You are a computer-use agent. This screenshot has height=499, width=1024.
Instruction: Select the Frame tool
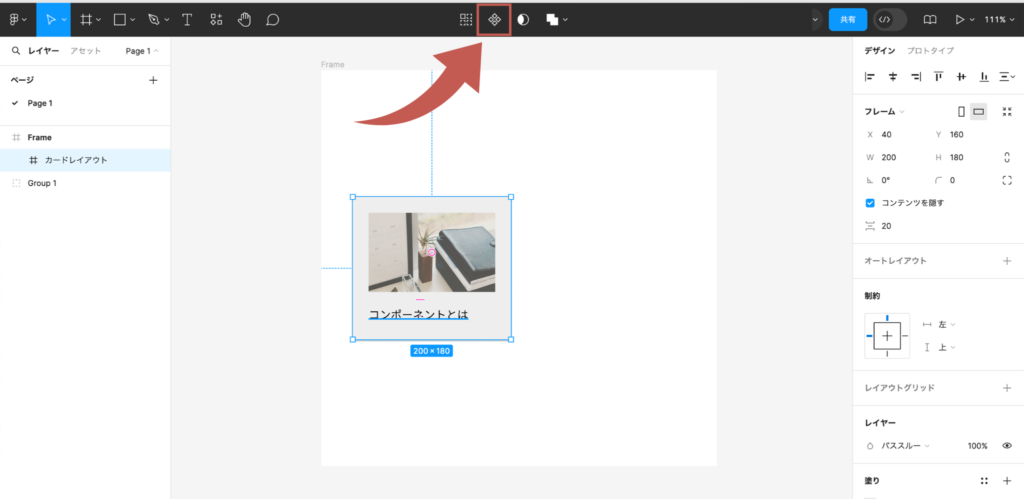86,20
